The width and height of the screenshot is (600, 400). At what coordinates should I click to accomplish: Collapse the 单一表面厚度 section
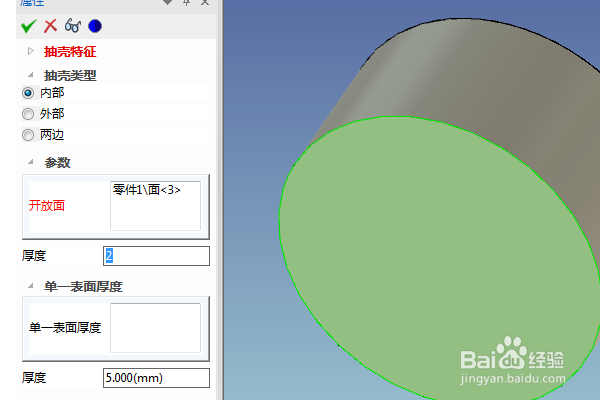click(x=31, y=286)
